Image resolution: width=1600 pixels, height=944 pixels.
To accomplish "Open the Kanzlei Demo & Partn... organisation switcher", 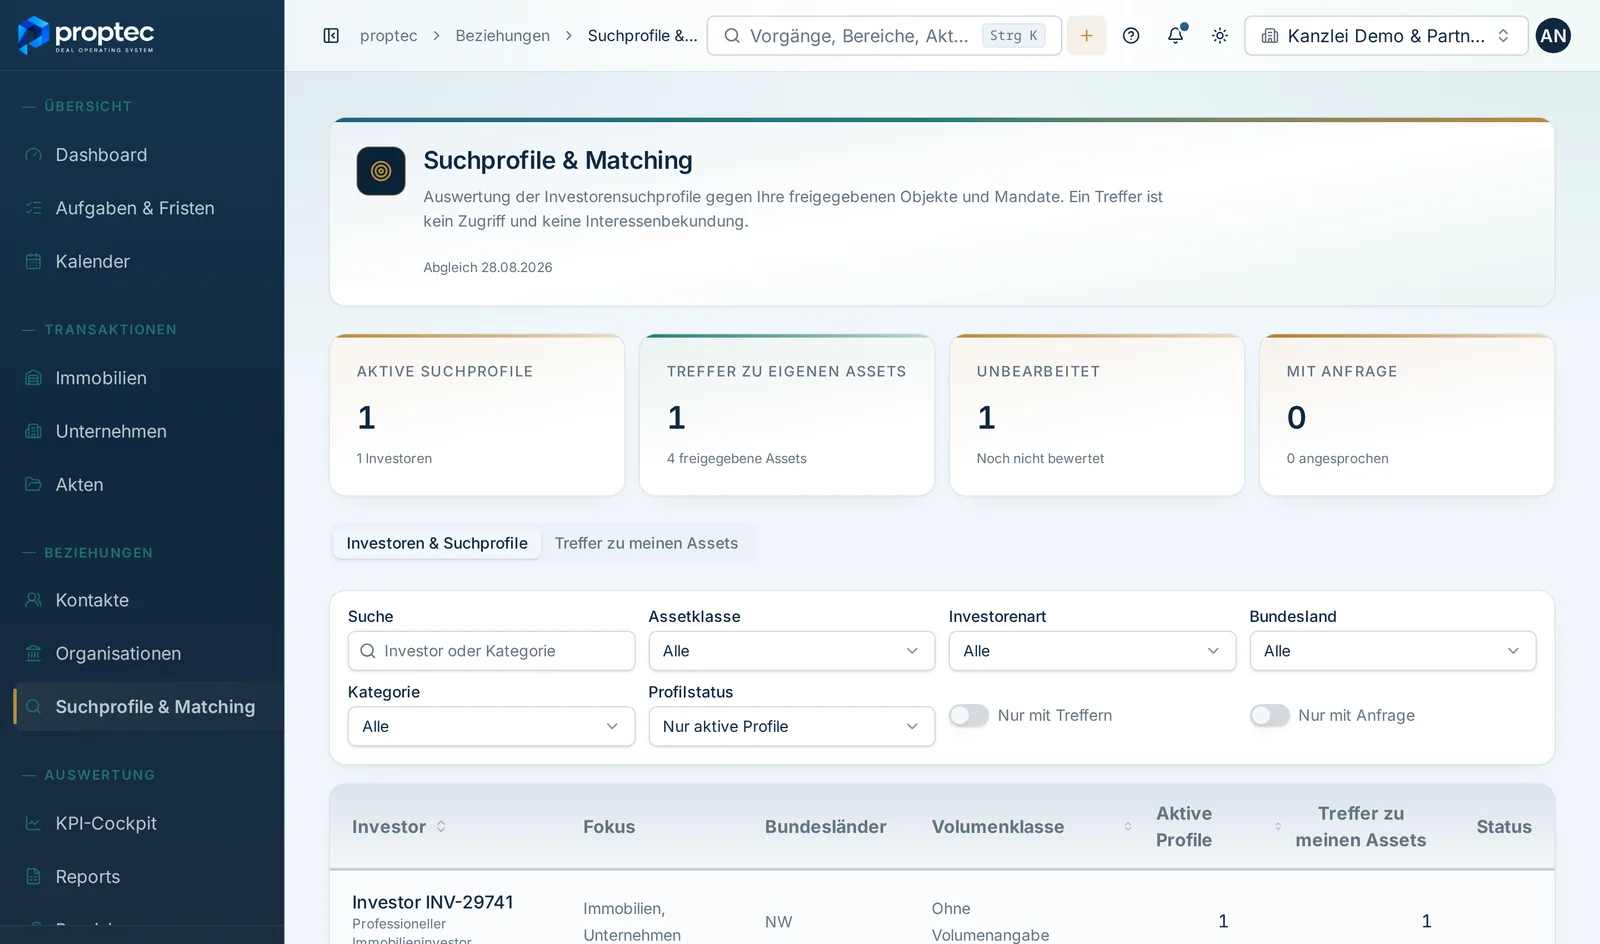I will click(x=1386, y=36).
